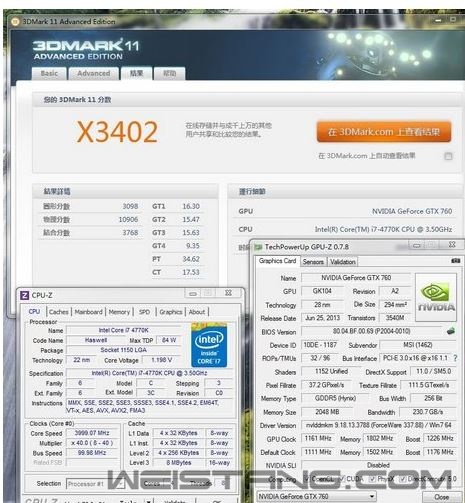Select the CPU tab in CPU-Z
The image size is (465, 503).
(35, 312)
